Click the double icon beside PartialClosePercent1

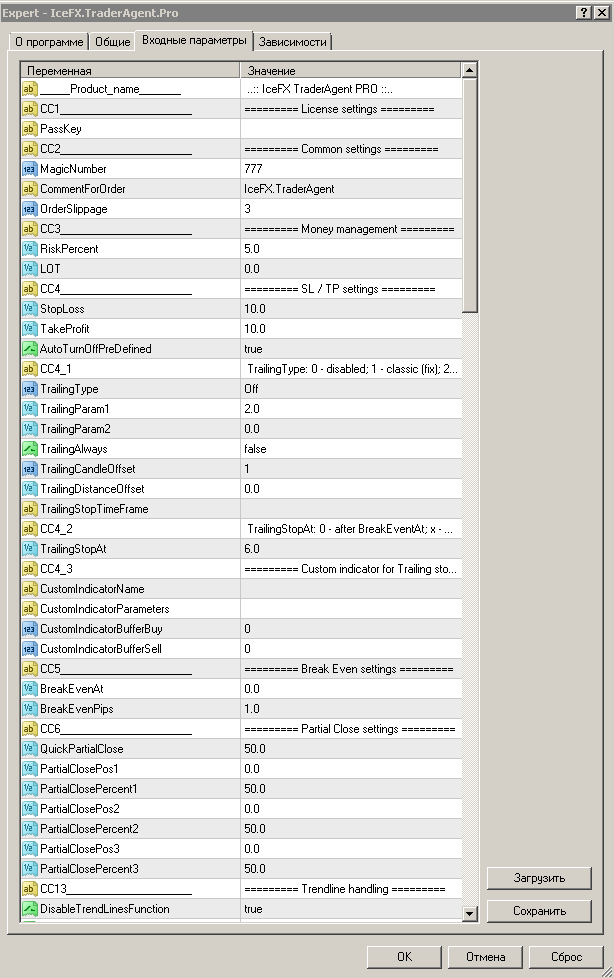[x=29, y=788]
